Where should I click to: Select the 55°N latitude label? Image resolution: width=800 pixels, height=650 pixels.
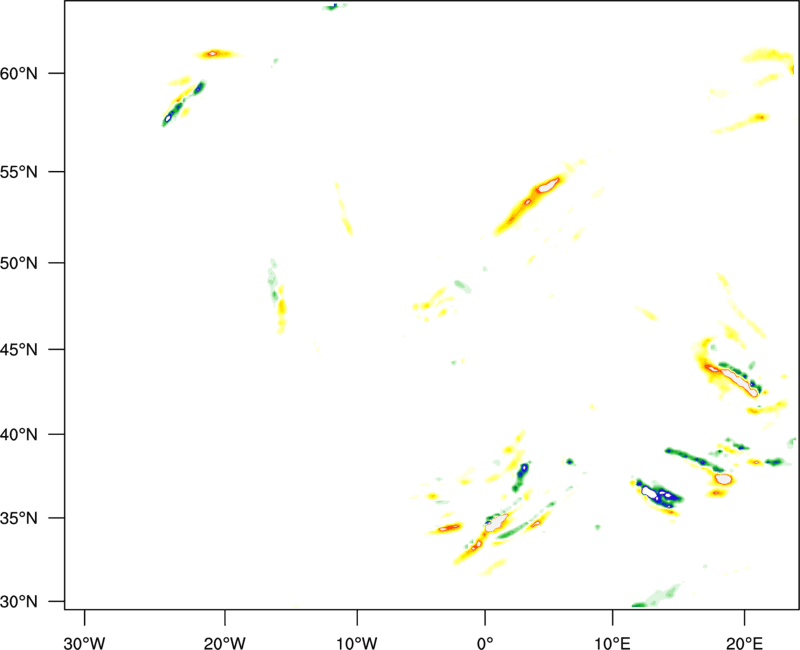click(19, 172)
